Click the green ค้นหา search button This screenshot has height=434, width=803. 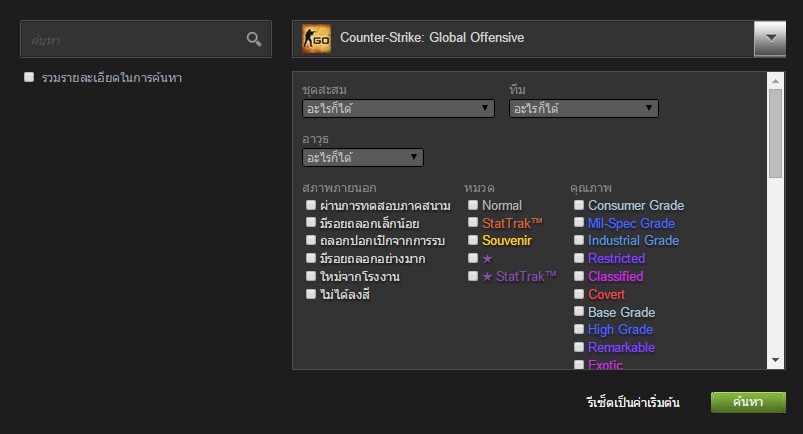click(x=748, y=402)
